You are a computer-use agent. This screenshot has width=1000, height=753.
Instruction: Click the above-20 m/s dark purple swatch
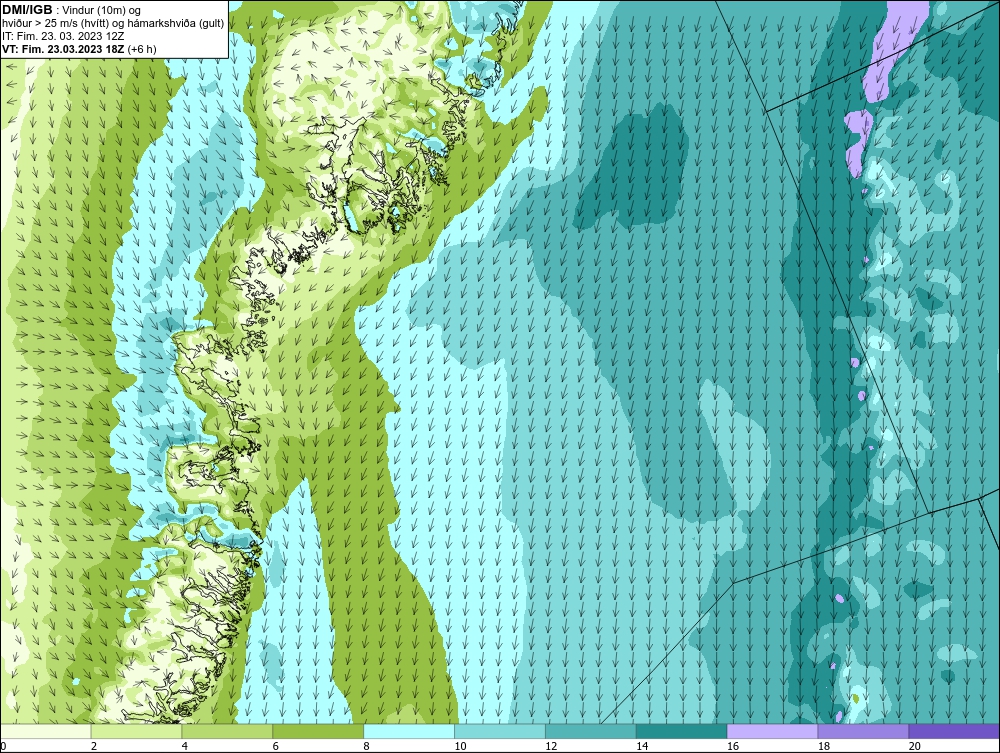[954, 731]
